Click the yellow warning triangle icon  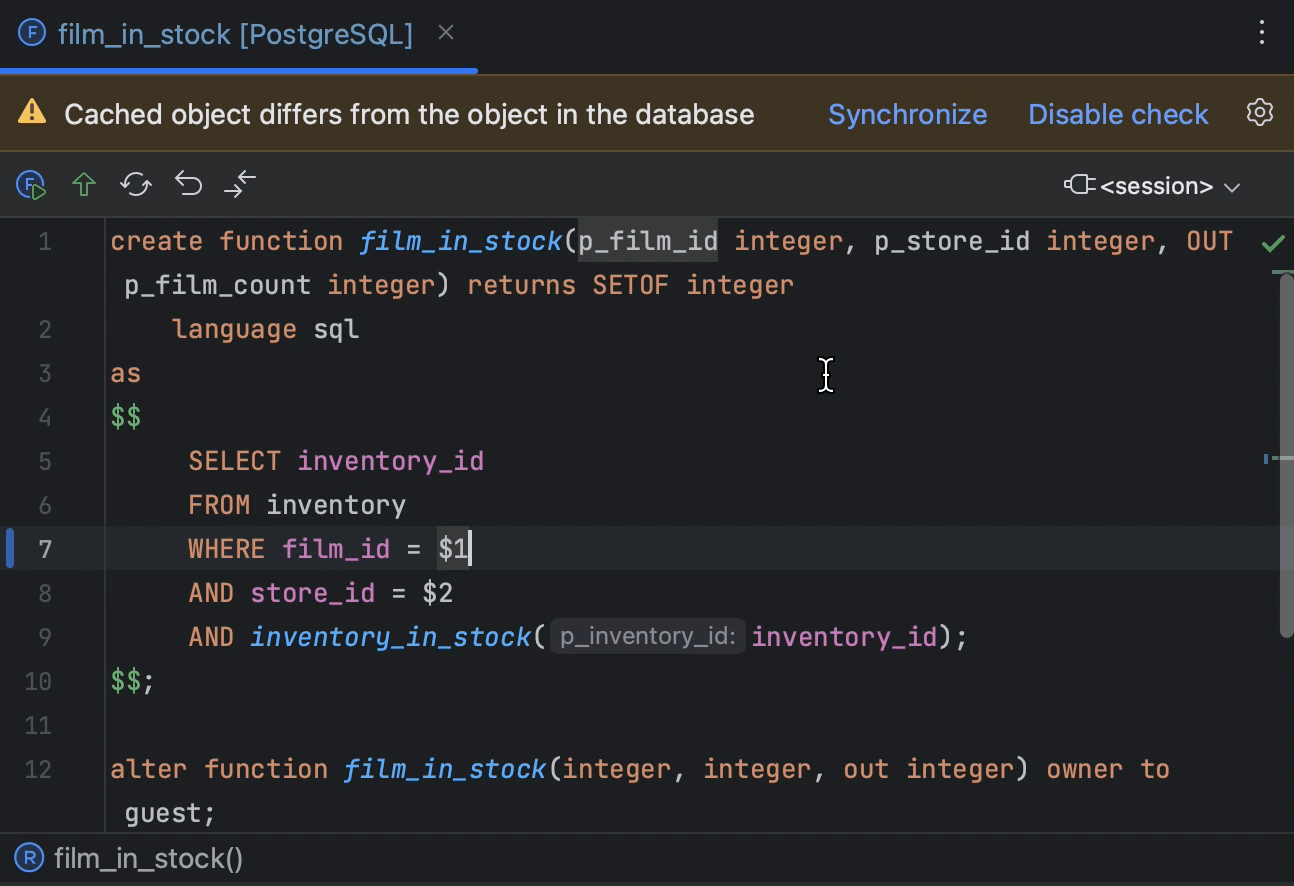point(32,112)
